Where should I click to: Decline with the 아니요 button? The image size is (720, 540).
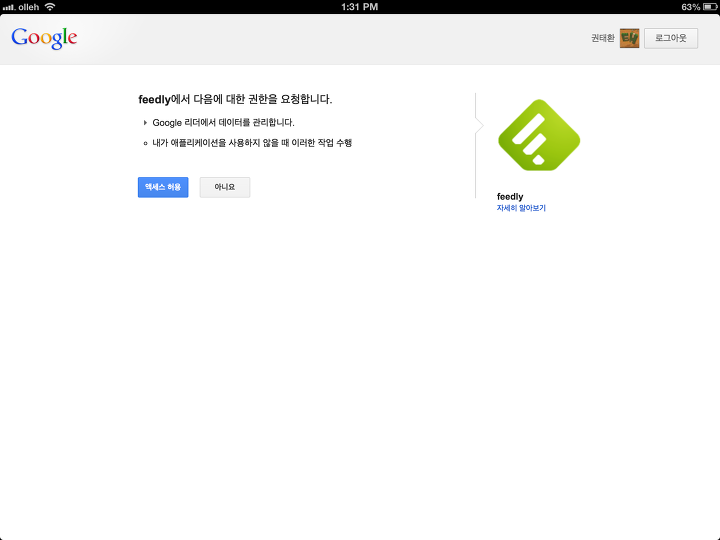coord(225,187)
